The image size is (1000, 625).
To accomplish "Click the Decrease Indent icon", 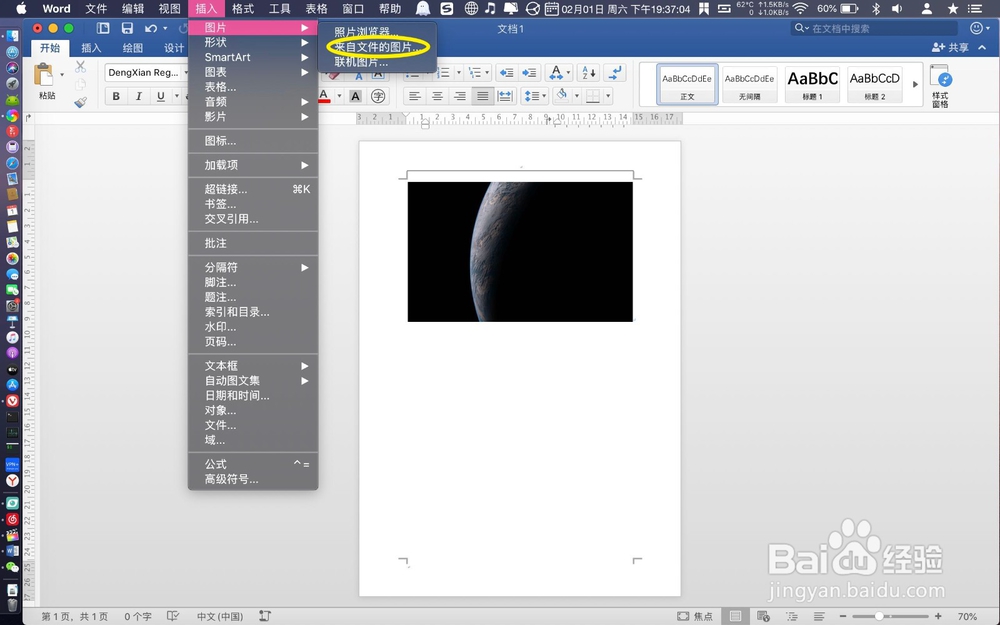I will pyautogui.click(x=506, y=73).
